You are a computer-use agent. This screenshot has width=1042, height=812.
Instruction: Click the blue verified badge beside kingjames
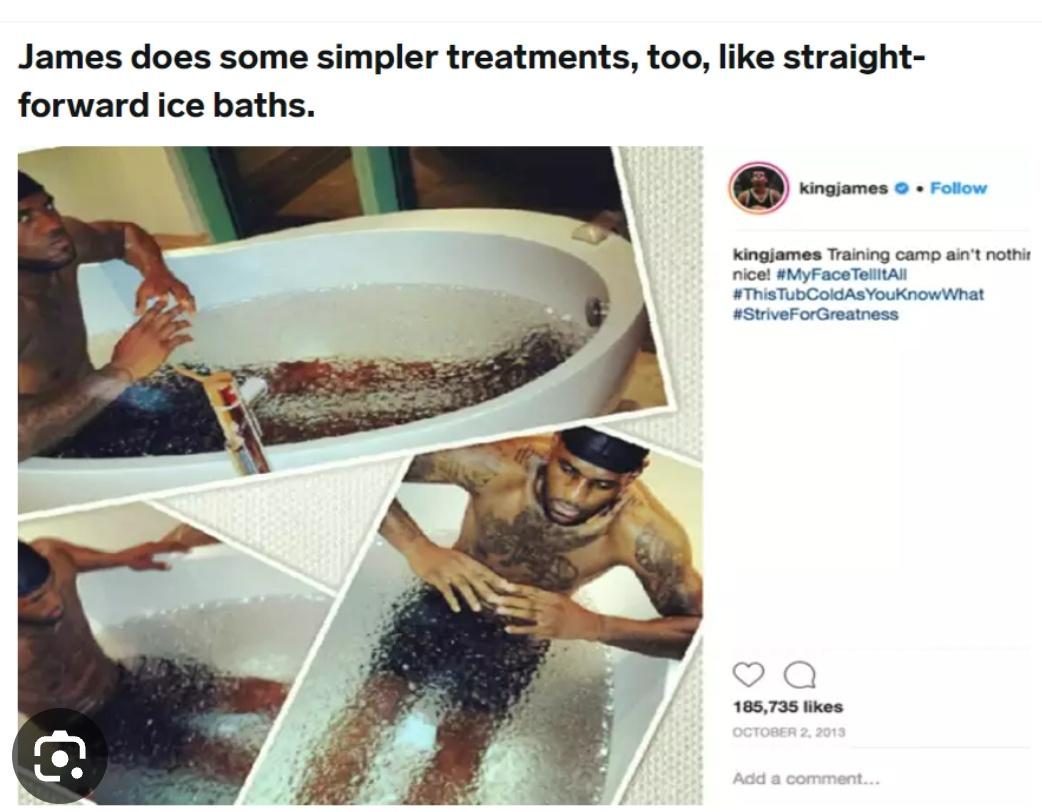pyautogui.click(x=902, y=188)
